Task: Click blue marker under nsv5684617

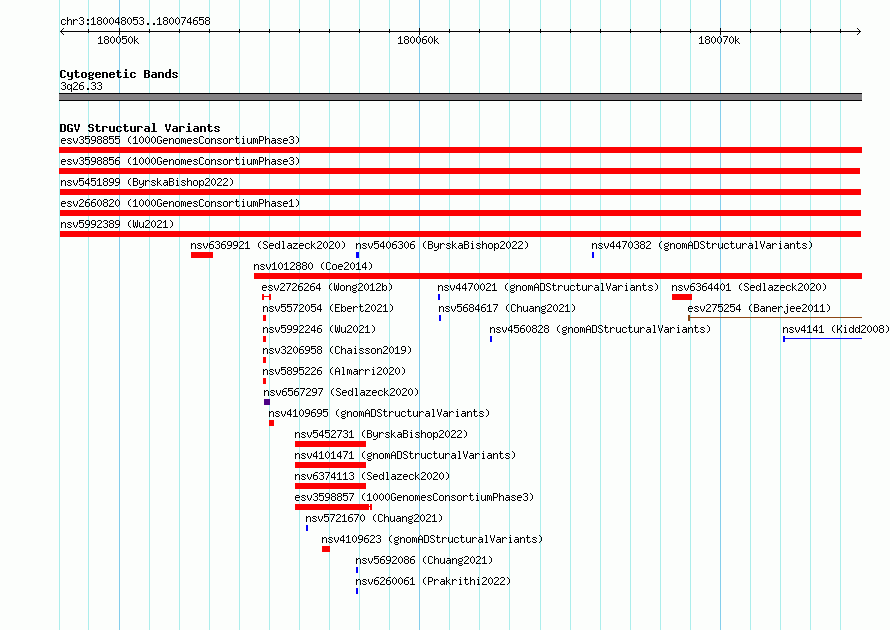Action: (x=440, y=318)
